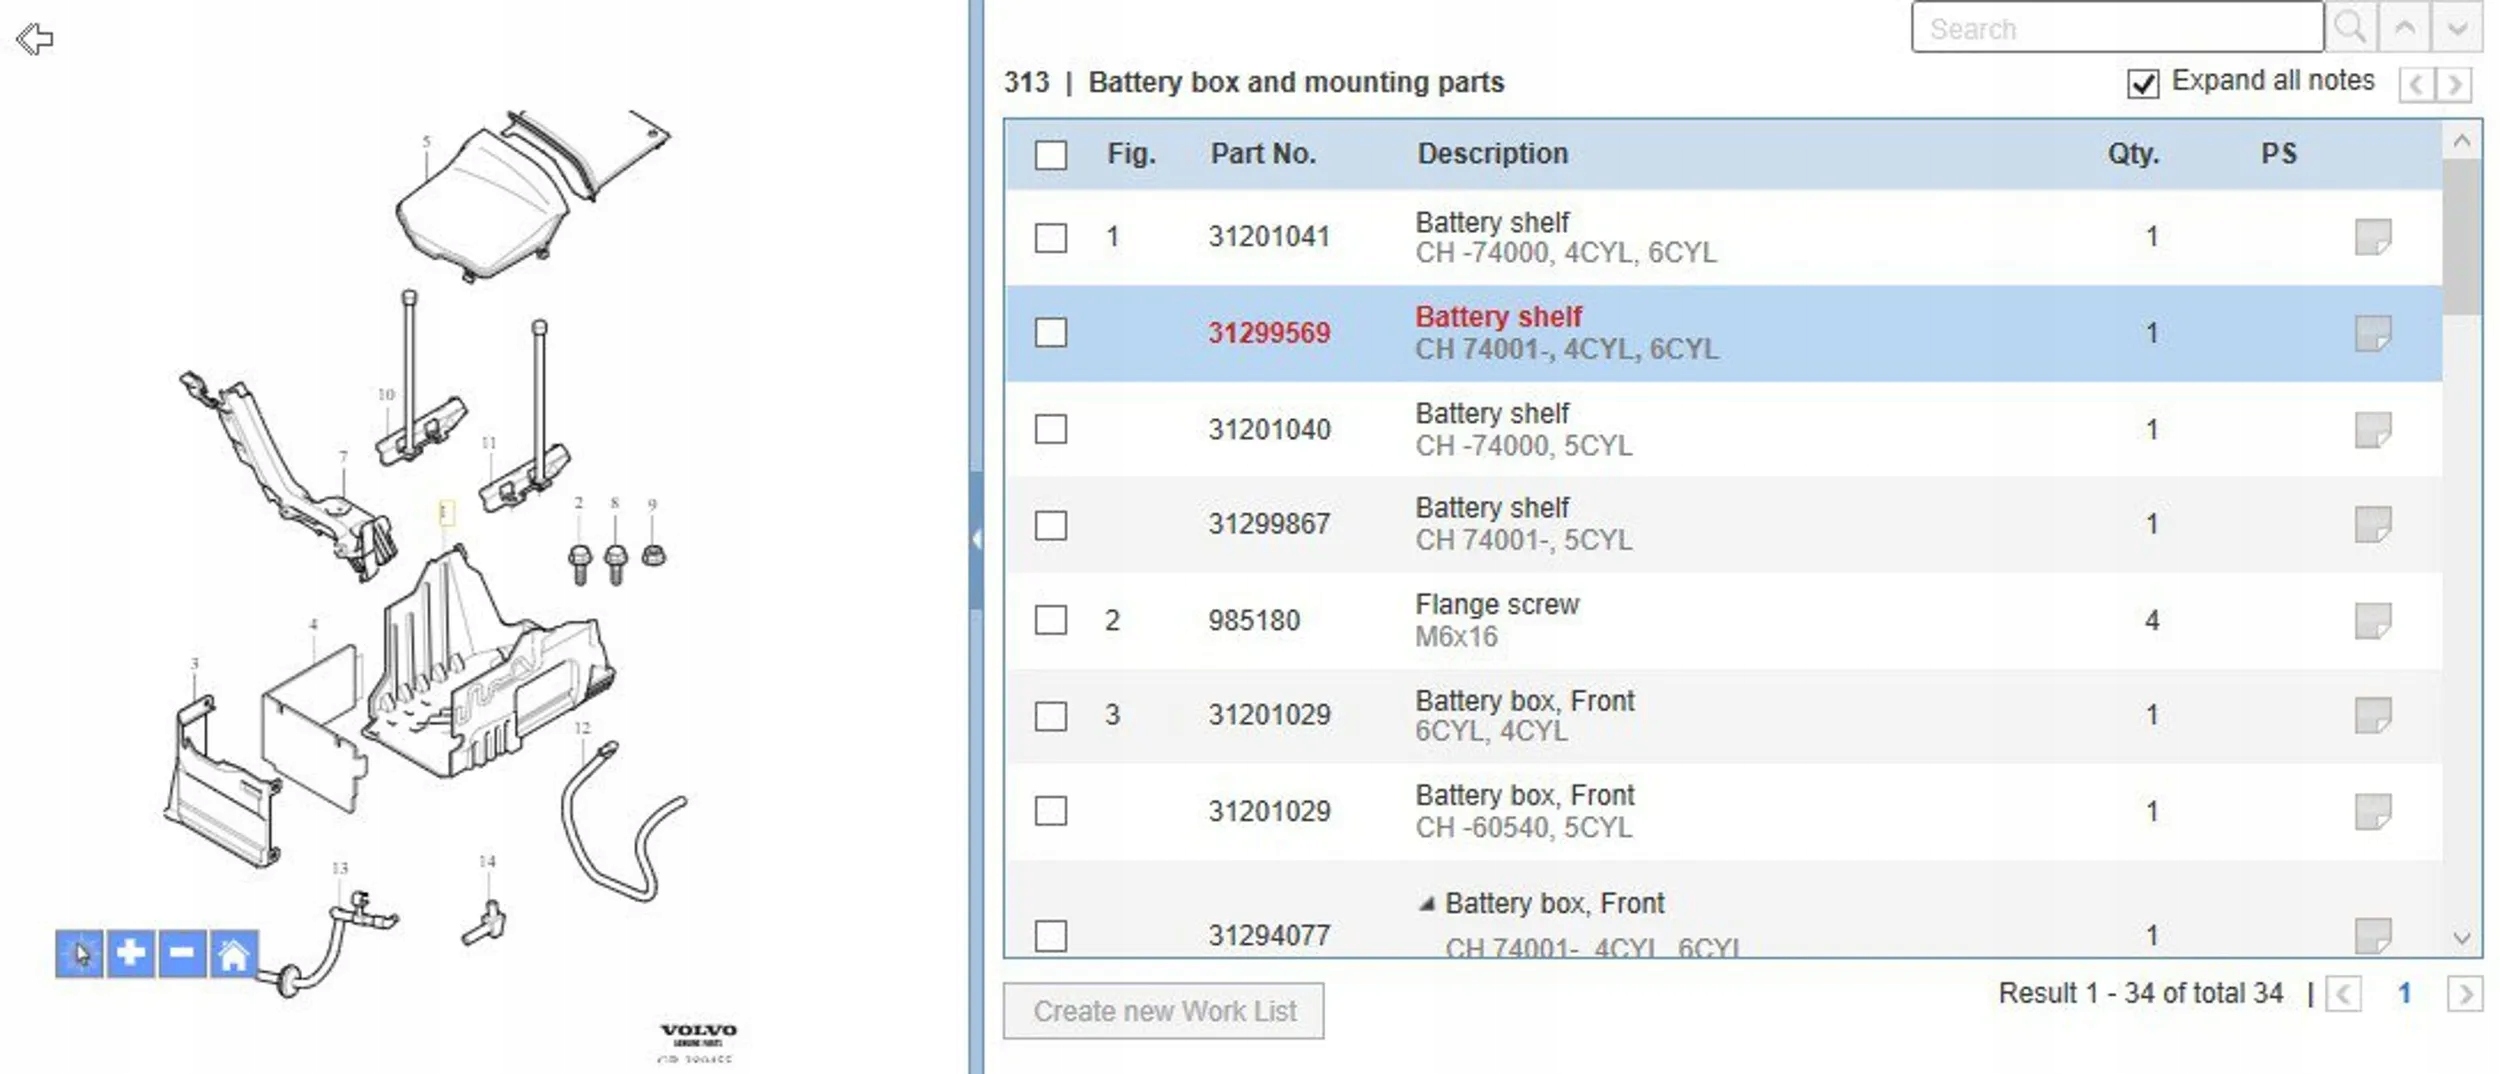Viewport: 2500px width, 1074px height.
Task: Click the back arrow icon
Action: point(35,39)
